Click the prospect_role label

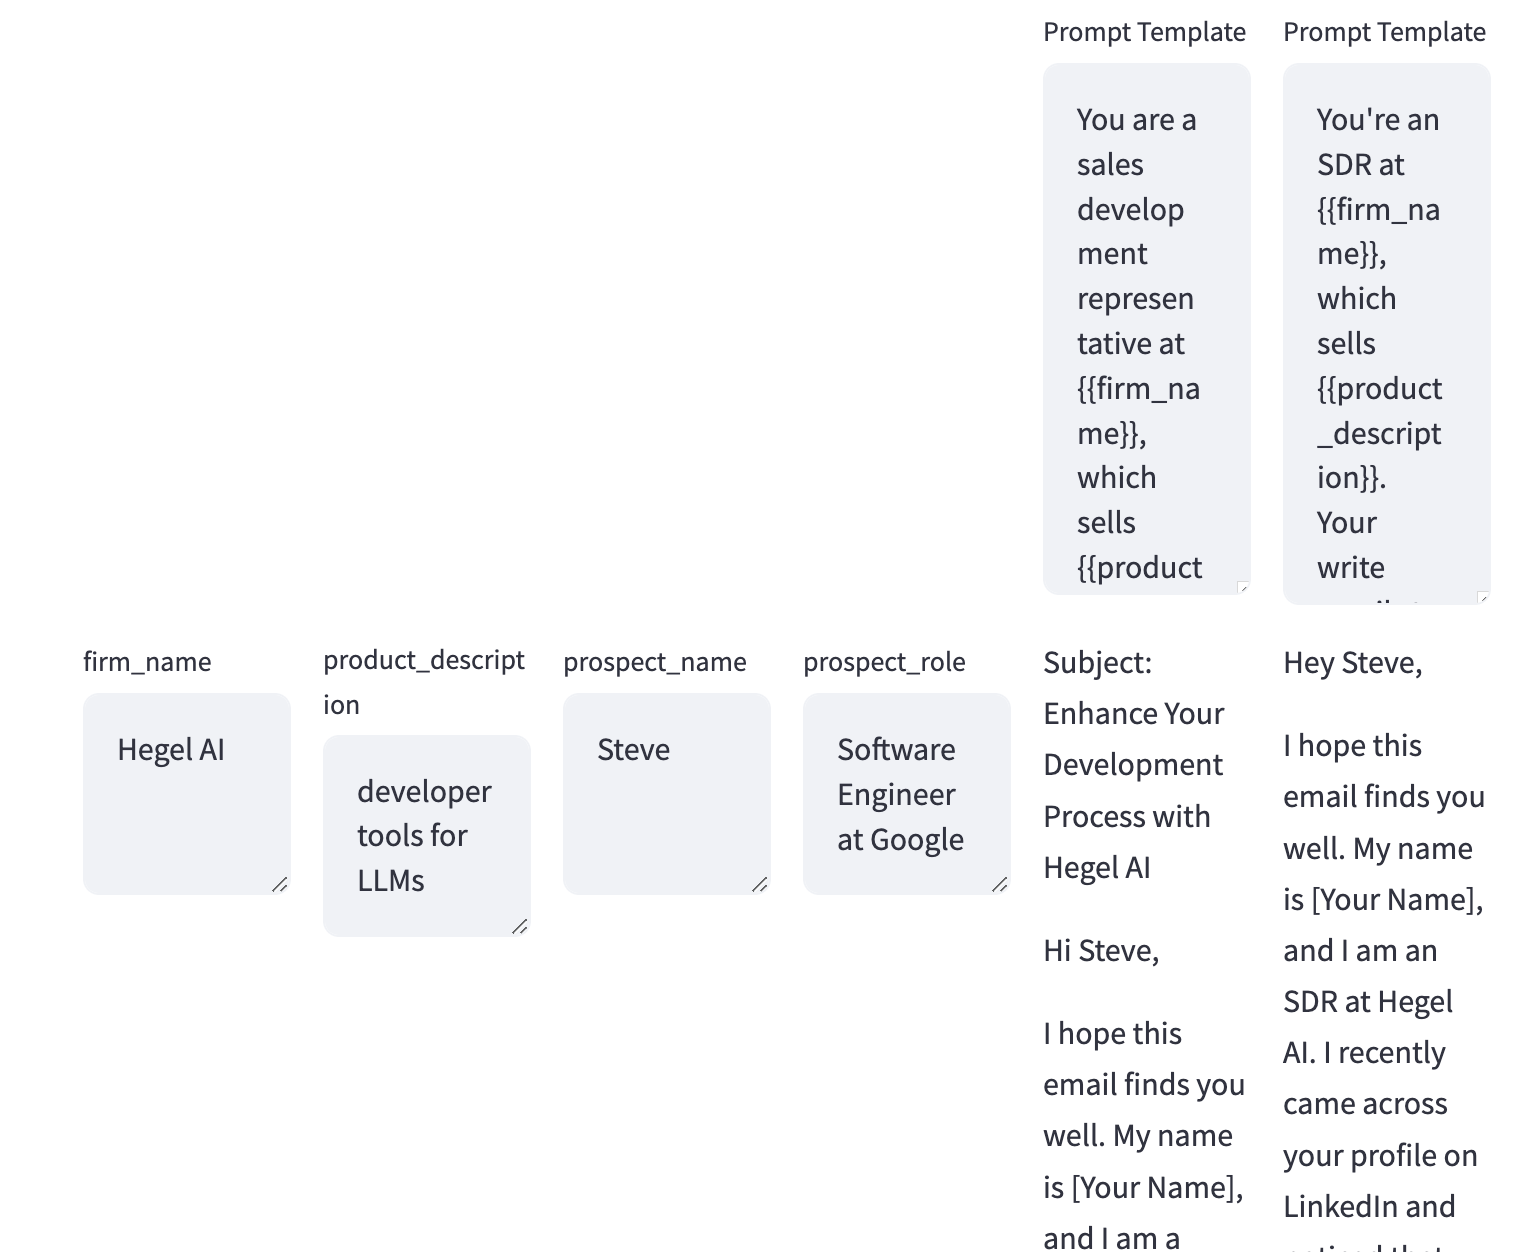[x=884, y=662]
